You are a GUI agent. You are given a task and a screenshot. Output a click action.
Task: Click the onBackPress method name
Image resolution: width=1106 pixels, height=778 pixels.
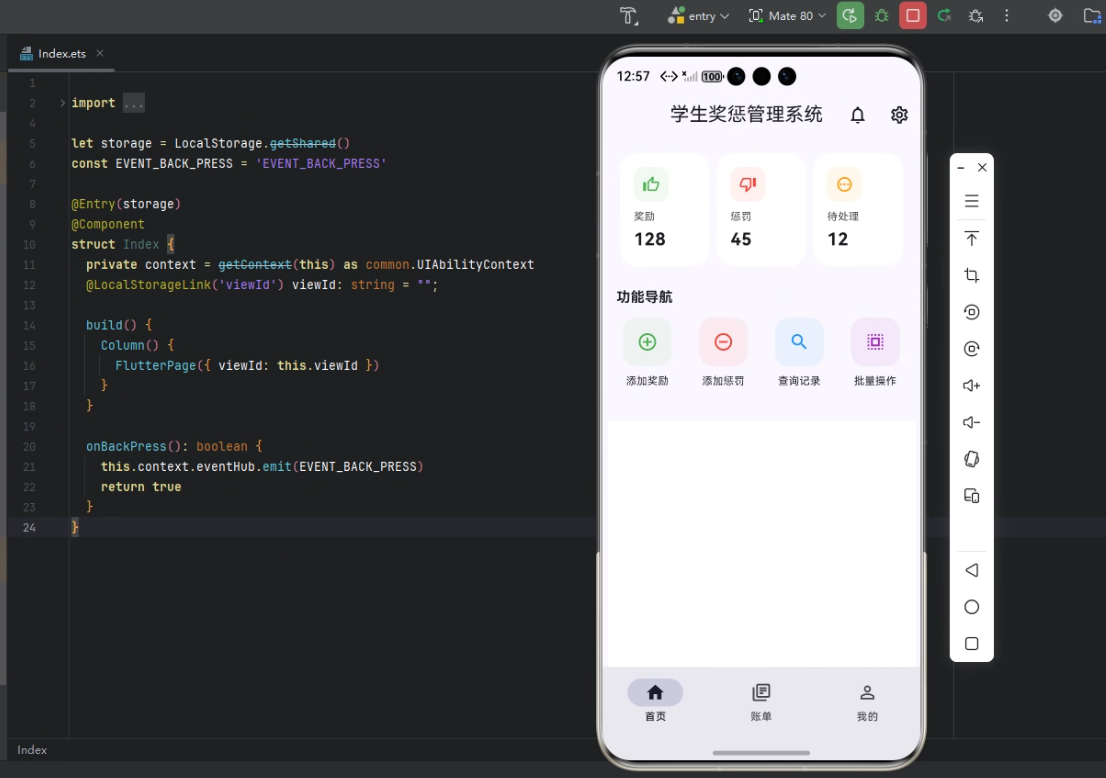pyautogui.click(x=126, y=446)
